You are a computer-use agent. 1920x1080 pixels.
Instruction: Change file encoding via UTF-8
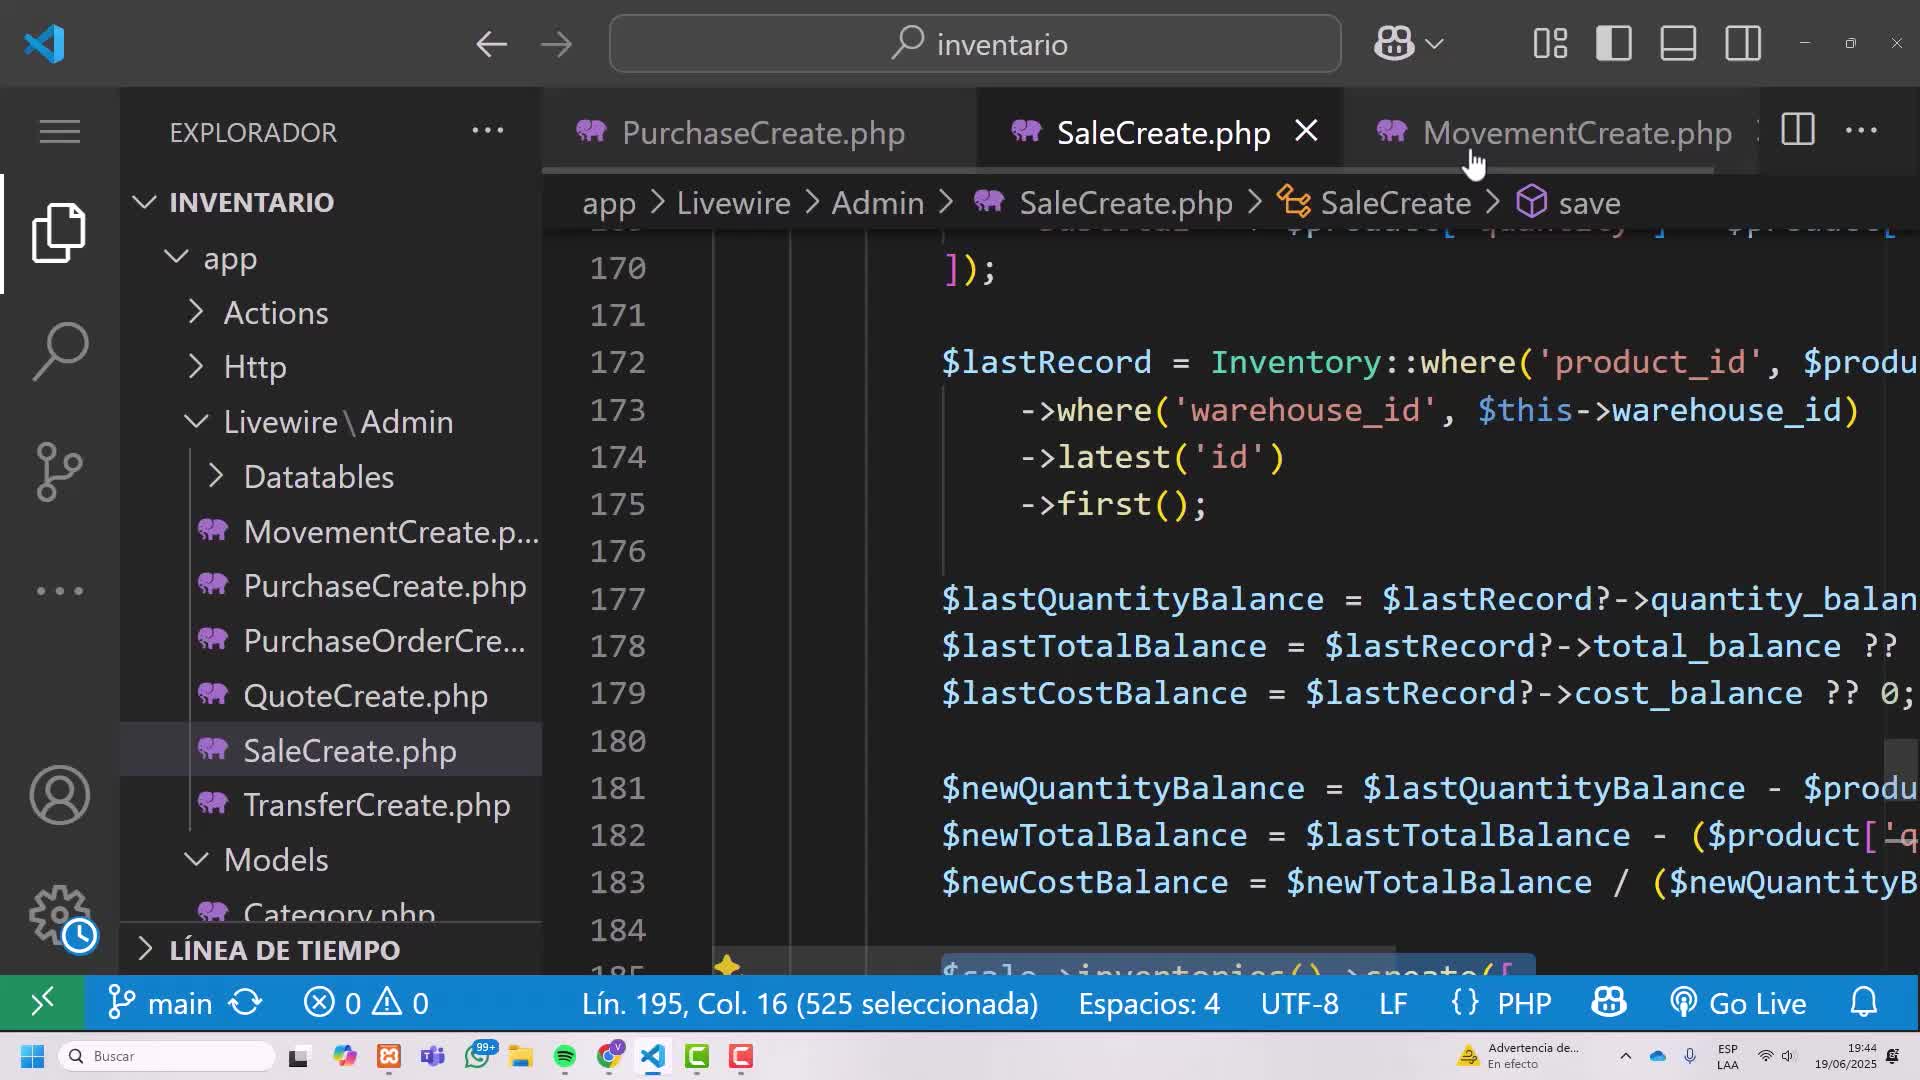click(x=1299, y=1003)
